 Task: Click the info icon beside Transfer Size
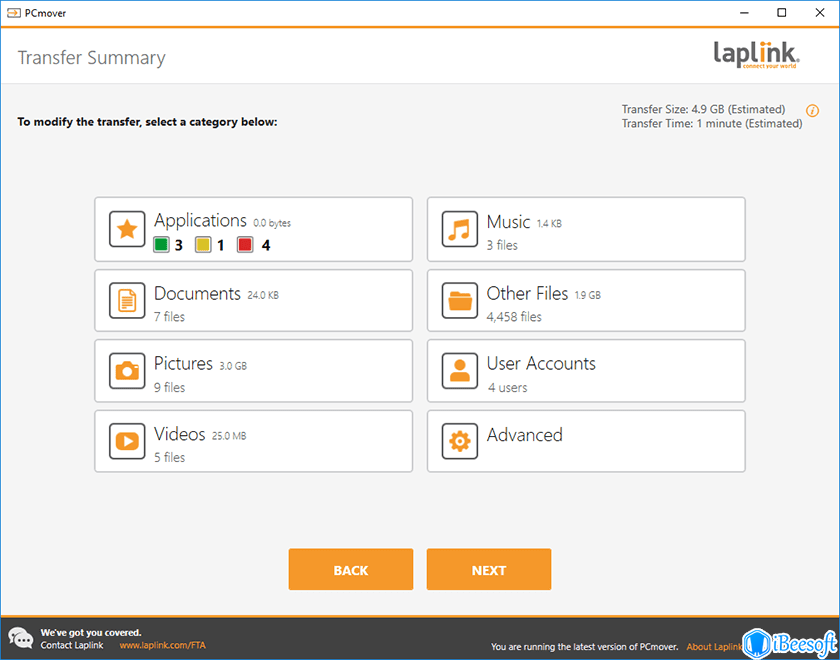click(x=813, y=110)
